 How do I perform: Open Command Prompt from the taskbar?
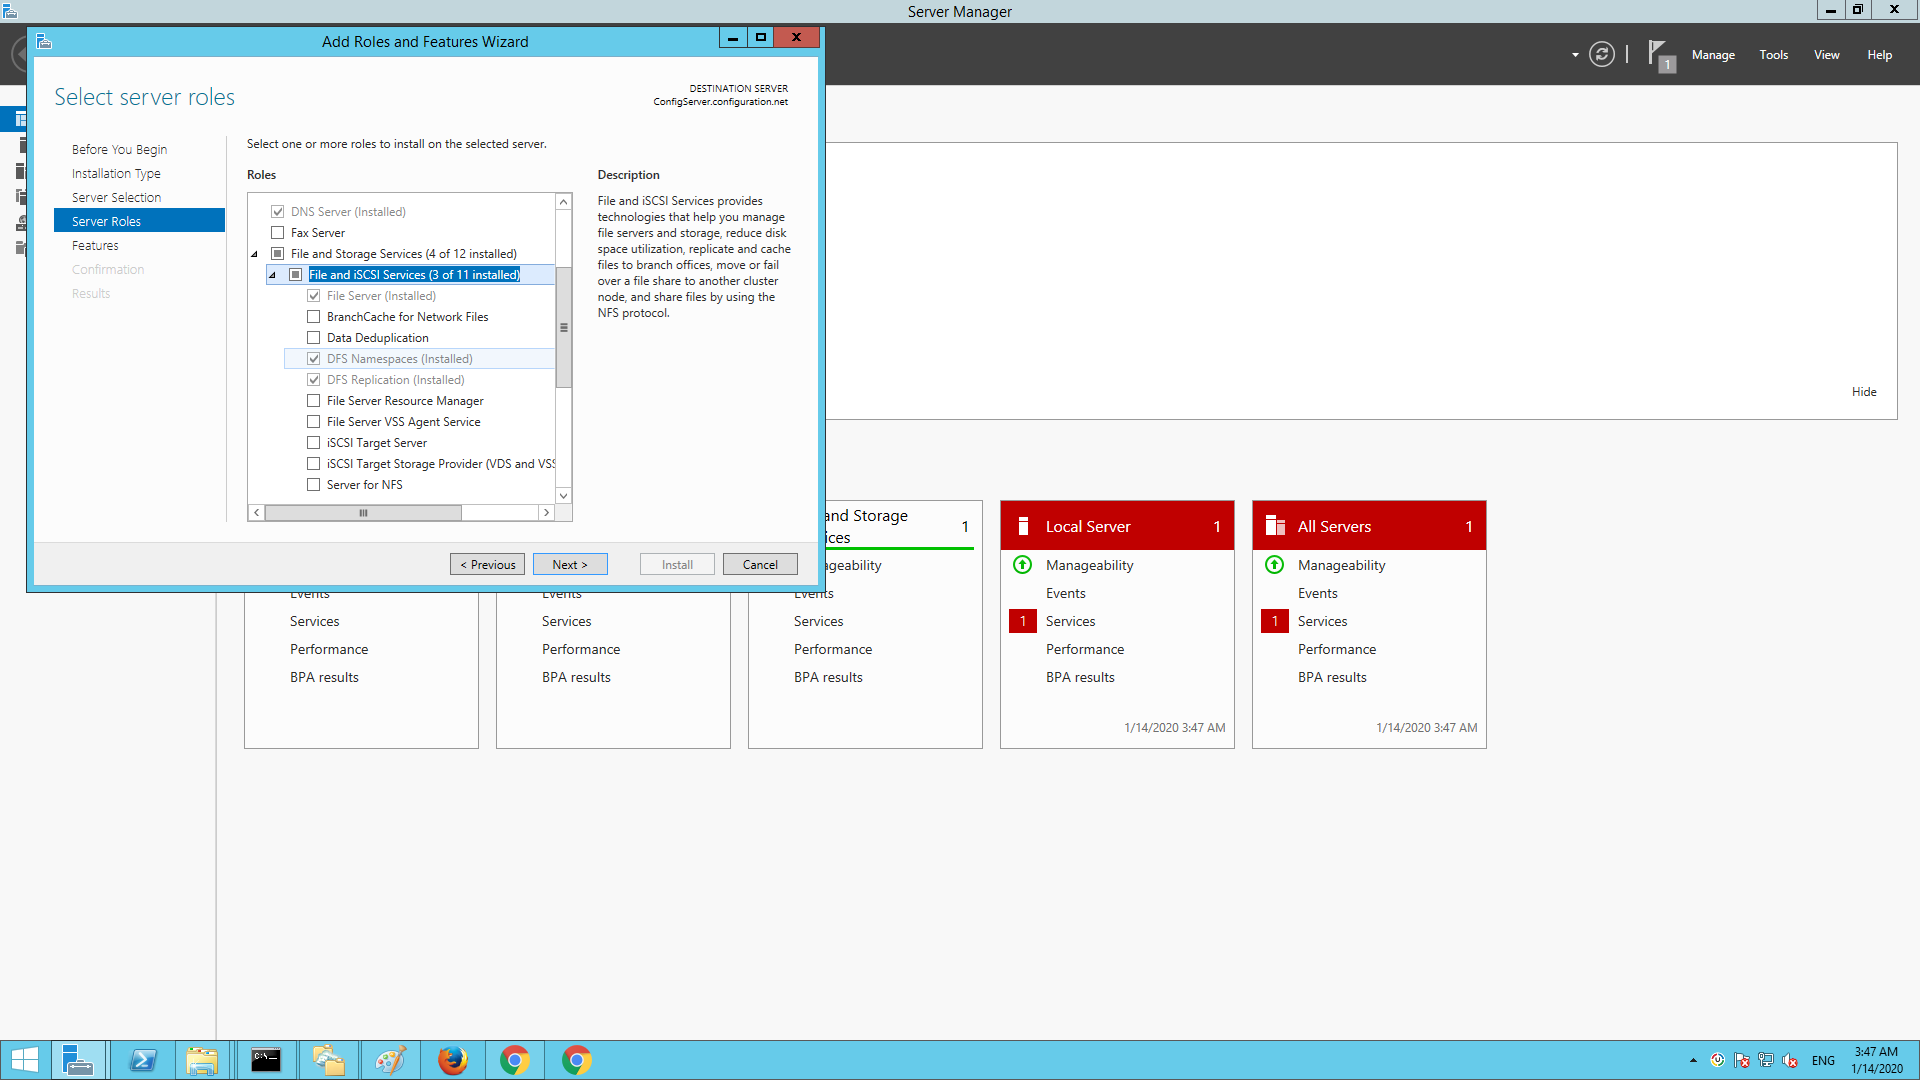pos(266,1059)
